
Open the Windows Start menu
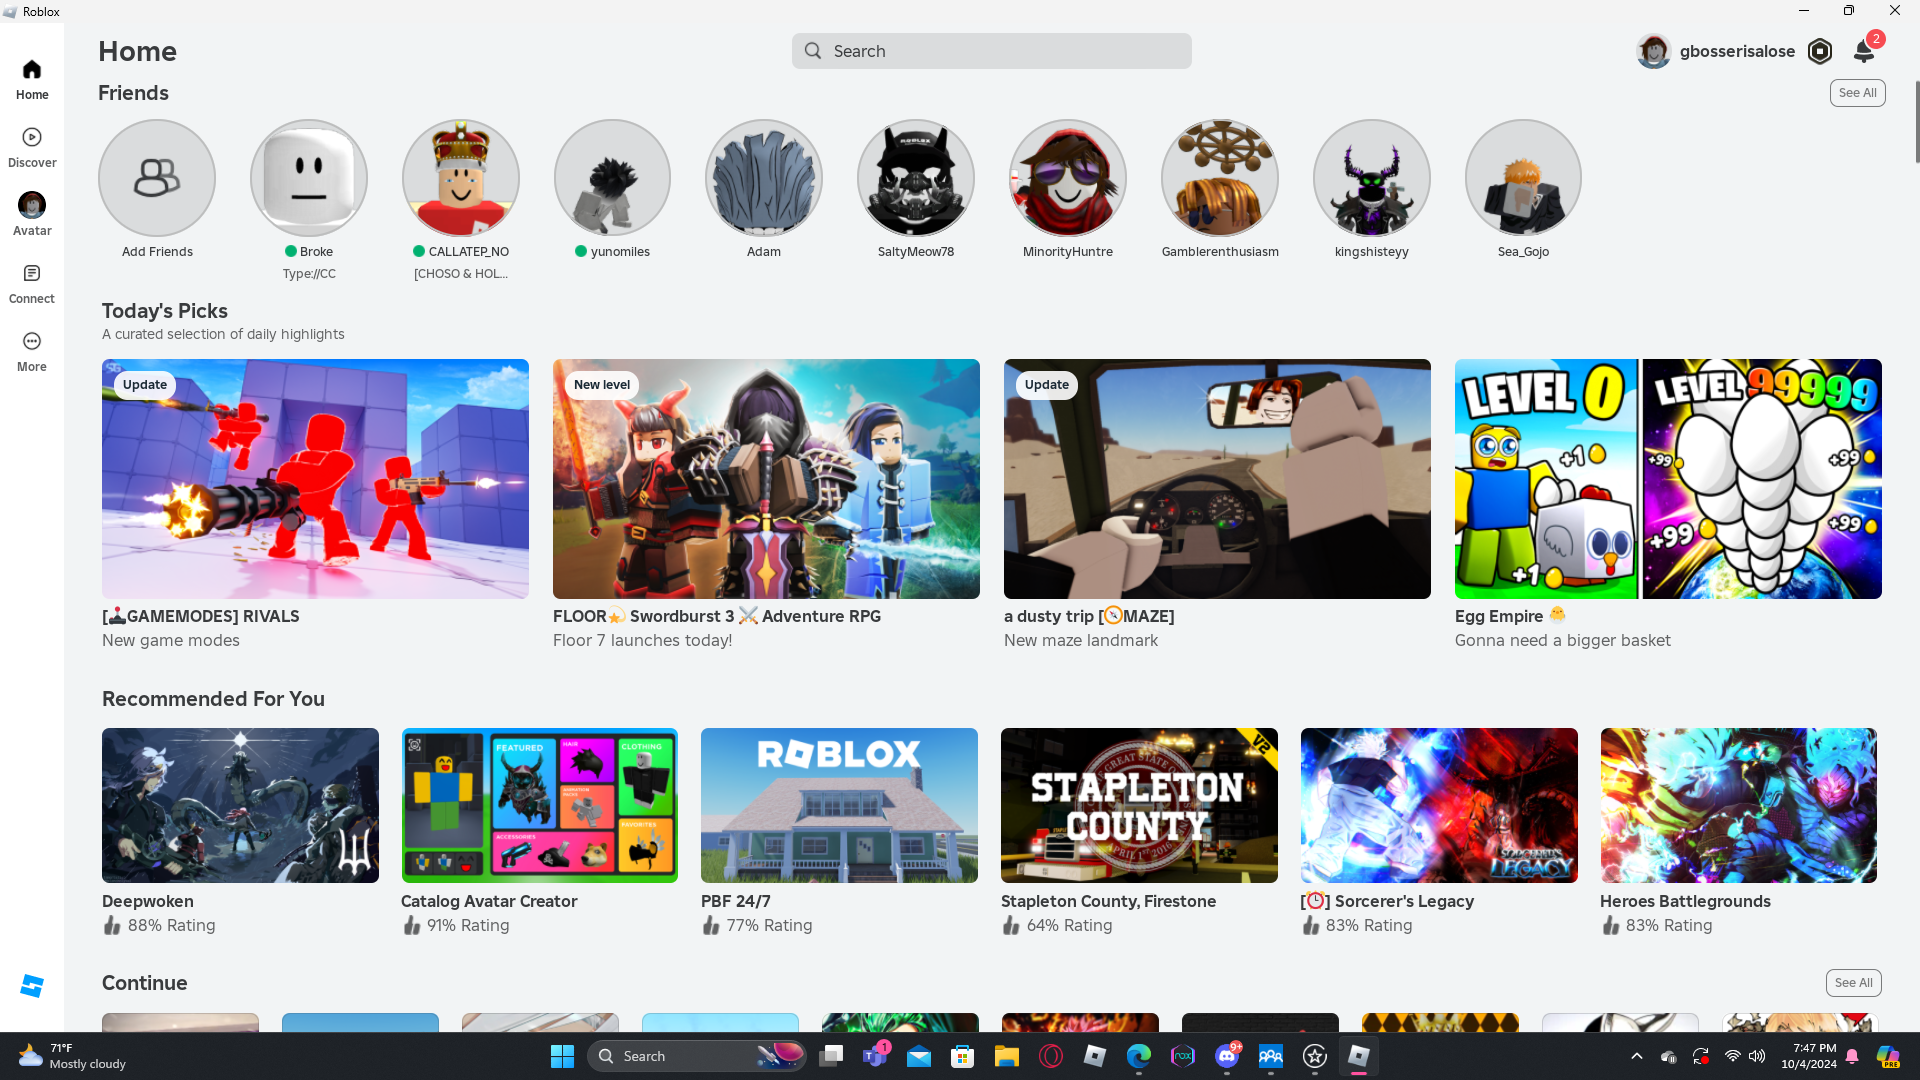tap(562, 1056)
